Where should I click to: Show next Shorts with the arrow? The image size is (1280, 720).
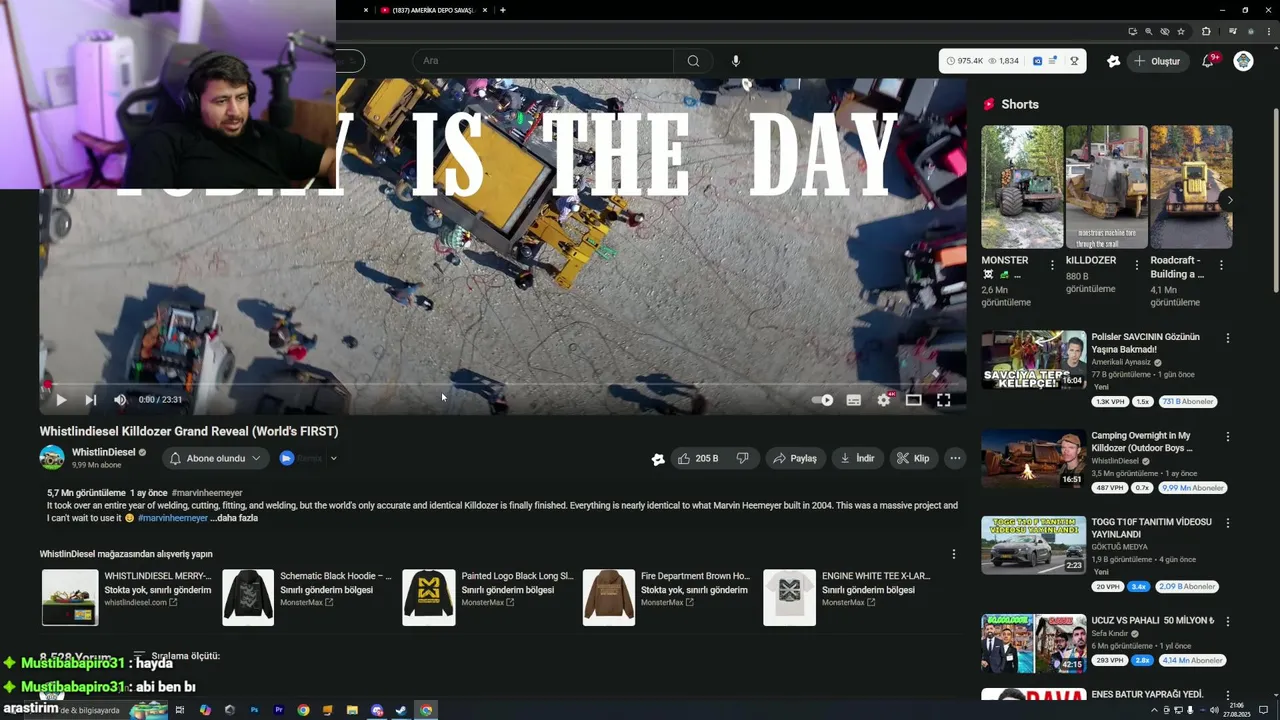point(1229,200)
